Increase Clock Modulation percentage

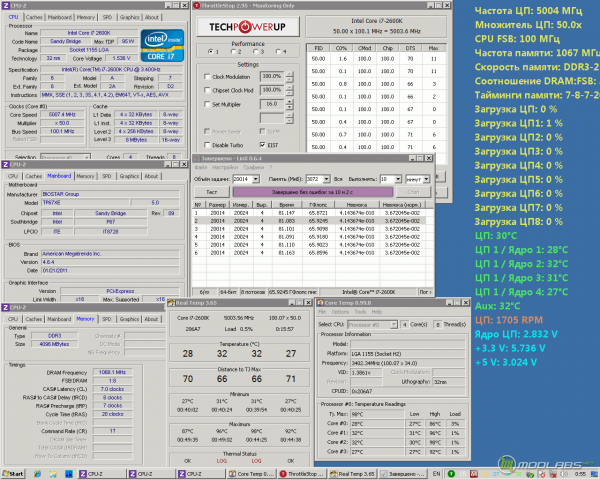pyautogui.click(x=290, y=74)
